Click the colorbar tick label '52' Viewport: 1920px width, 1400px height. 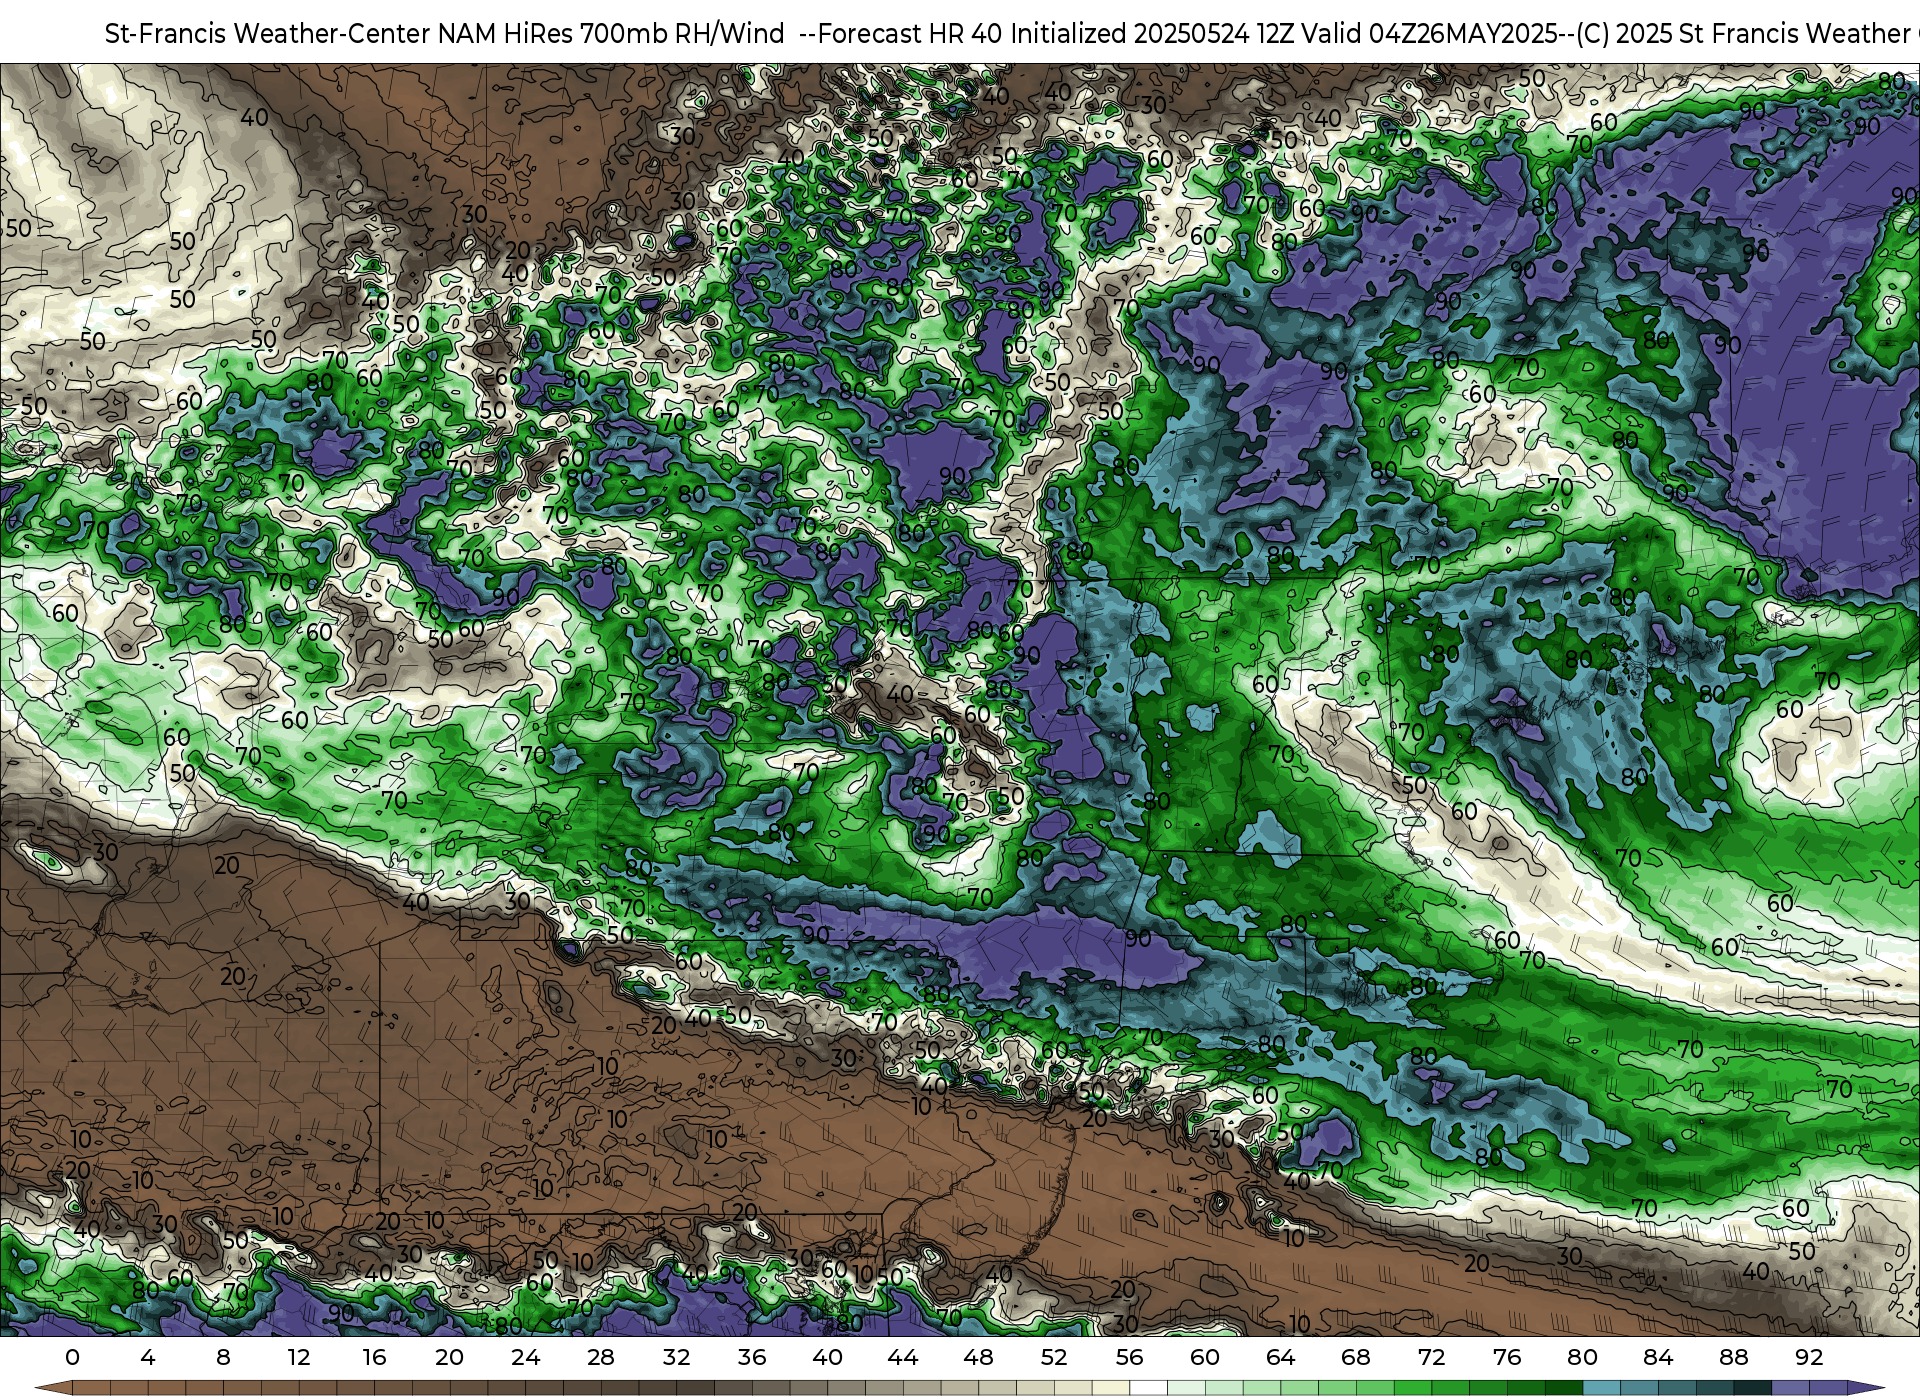1054,1357
